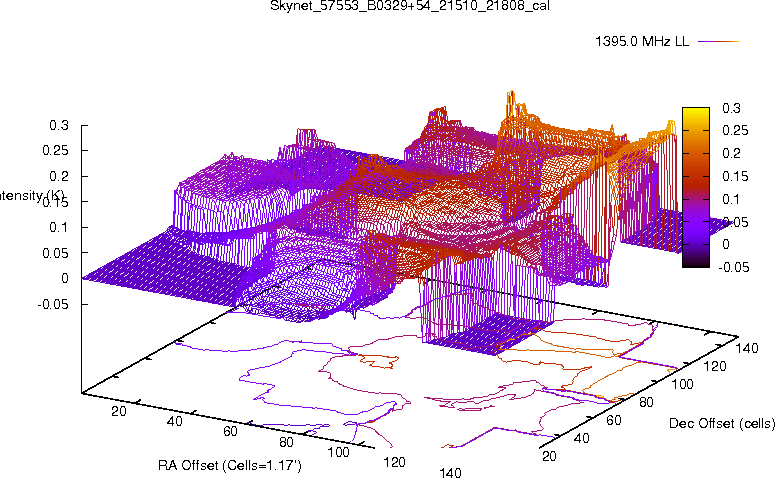This screenshot has width=775, height=478.
Task: Click the 0.15 tick on the color bar
Action: pyautogui.click(x=735, y=176)
